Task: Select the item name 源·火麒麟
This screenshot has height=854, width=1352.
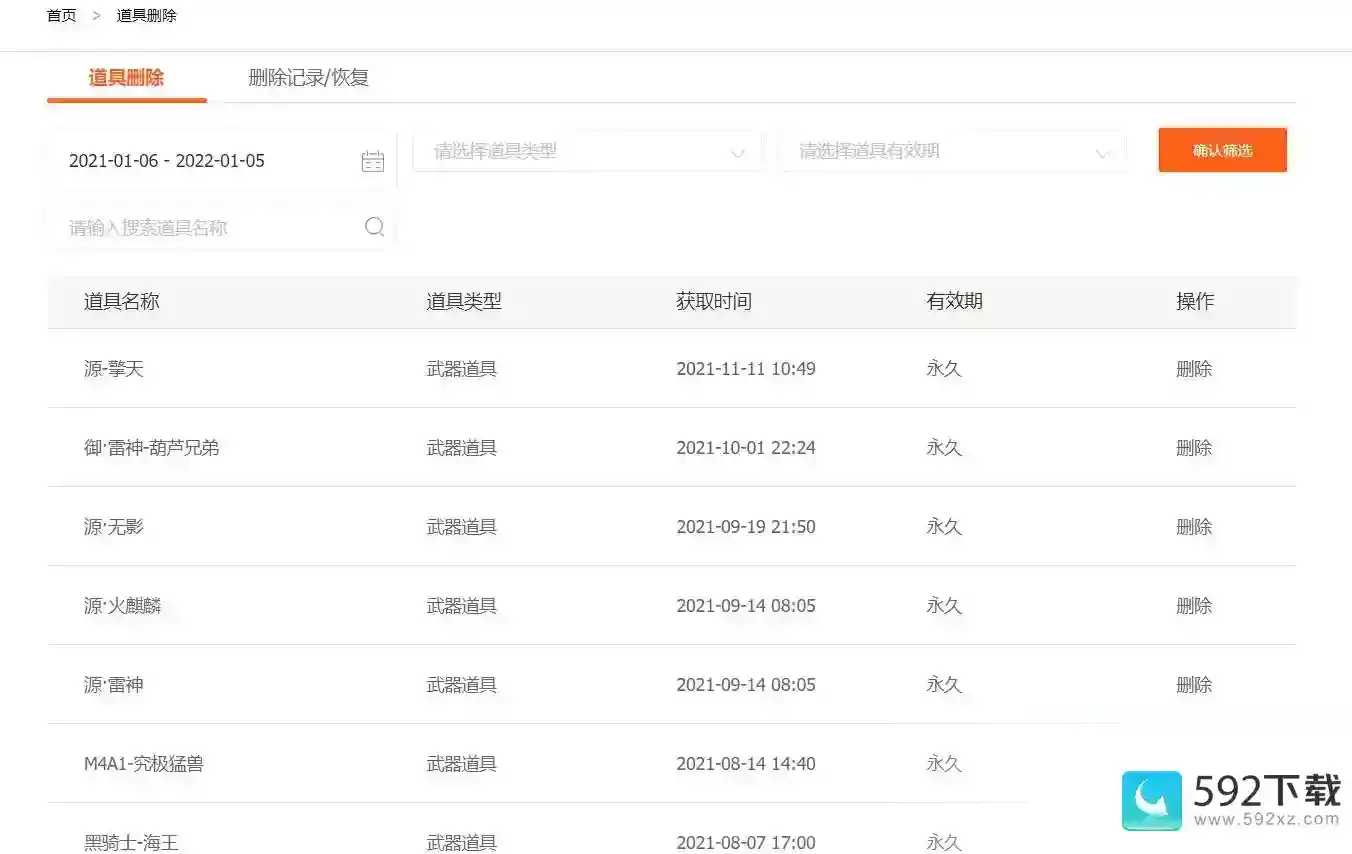Action: (123, 606)
